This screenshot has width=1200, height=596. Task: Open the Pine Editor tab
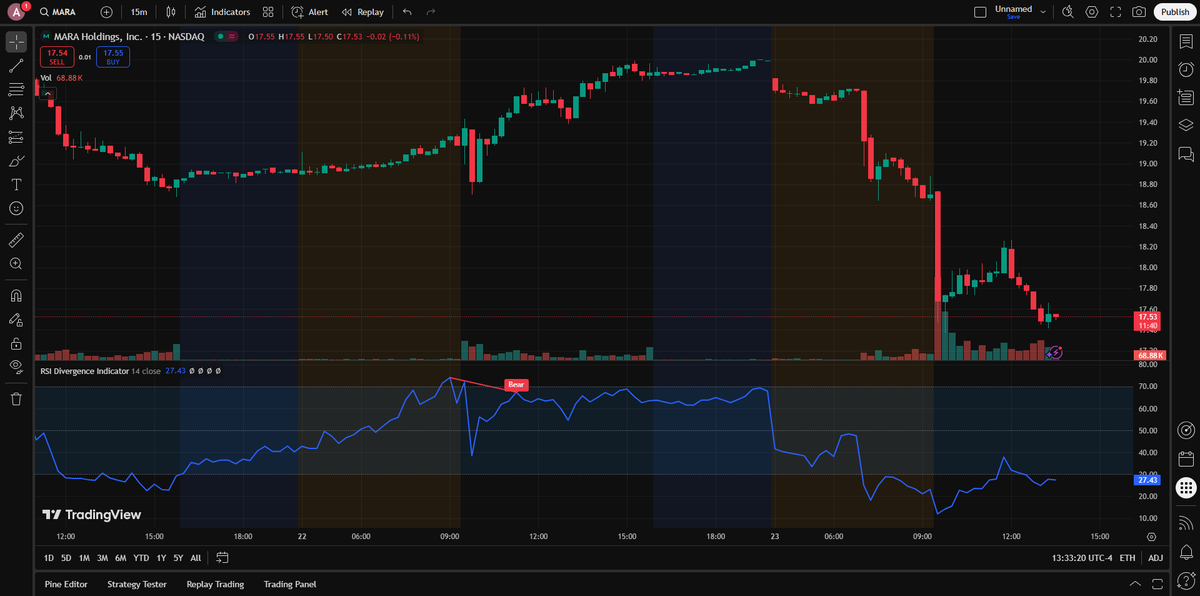point(67,584)
